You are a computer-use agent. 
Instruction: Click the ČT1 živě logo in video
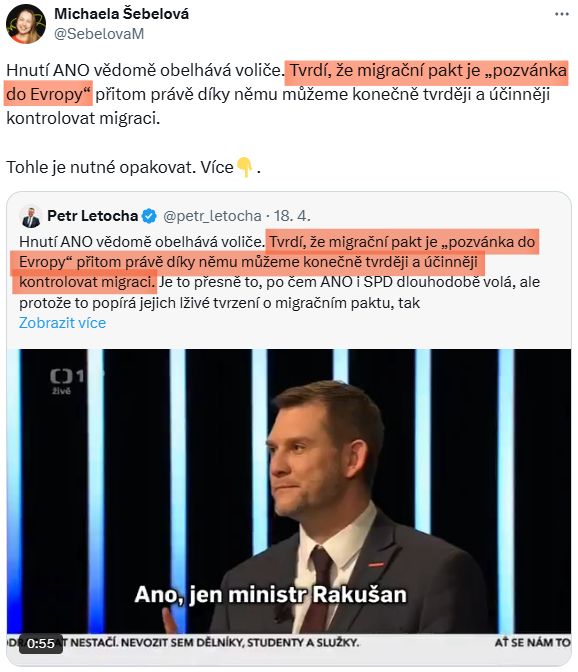[67, 381]
